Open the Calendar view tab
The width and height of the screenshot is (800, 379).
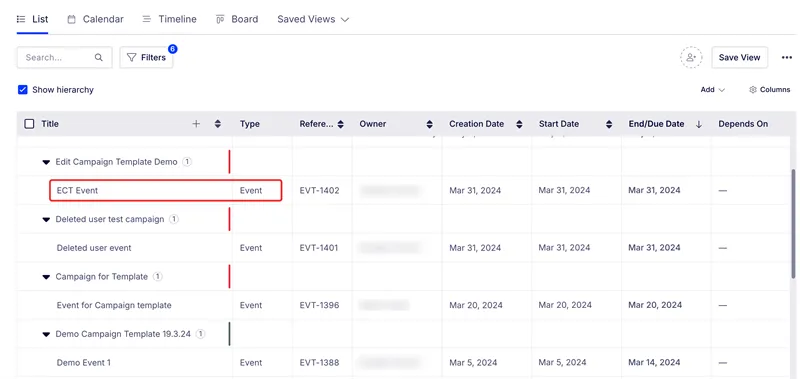(95, 19)
